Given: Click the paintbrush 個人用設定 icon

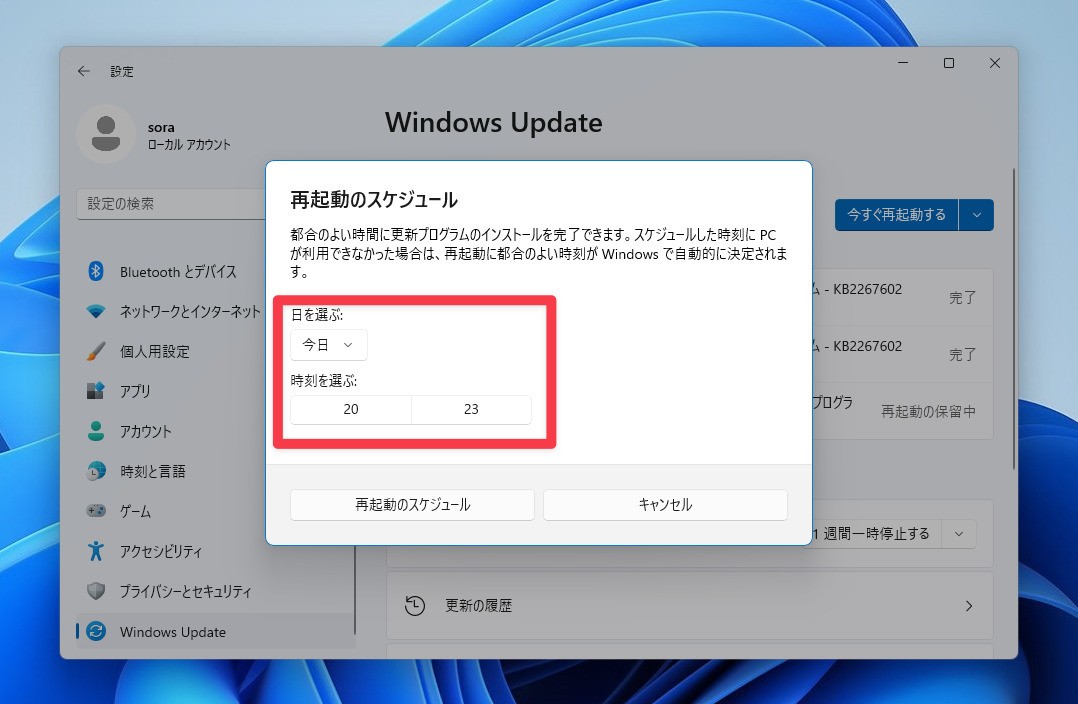Looking at the screenshot, I should click(x=96, y=351).
